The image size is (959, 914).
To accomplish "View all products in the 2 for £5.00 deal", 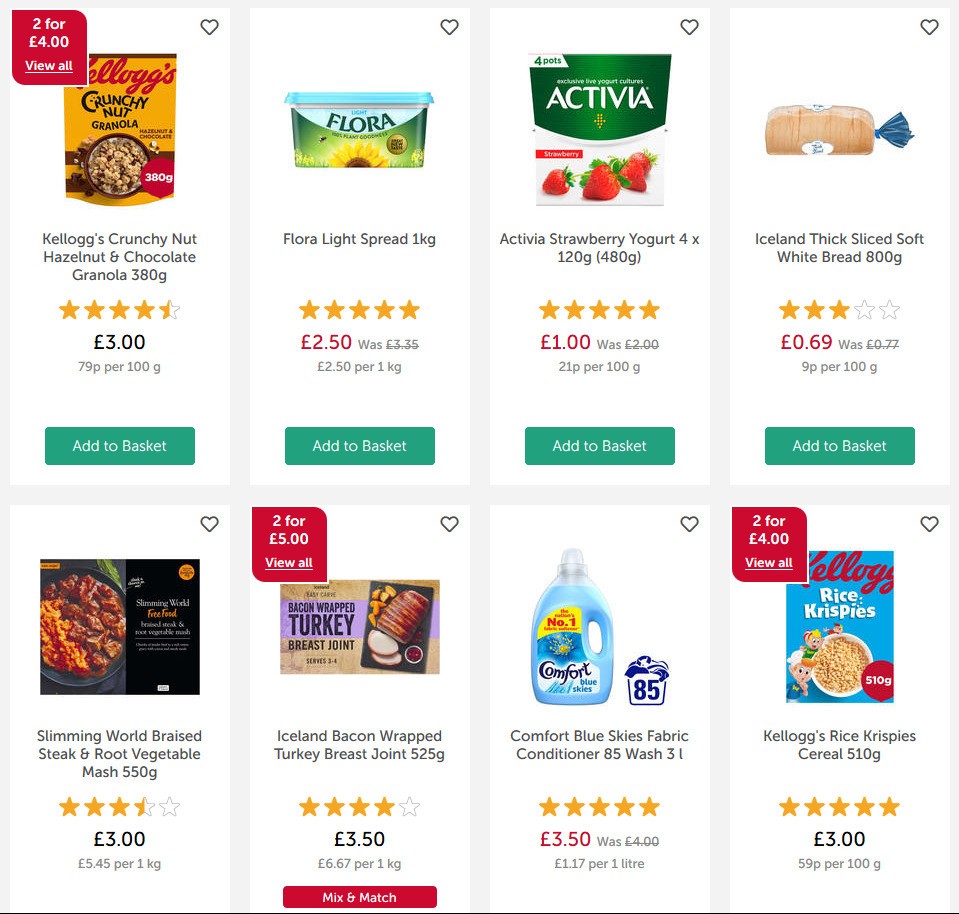I will point(288,562).
